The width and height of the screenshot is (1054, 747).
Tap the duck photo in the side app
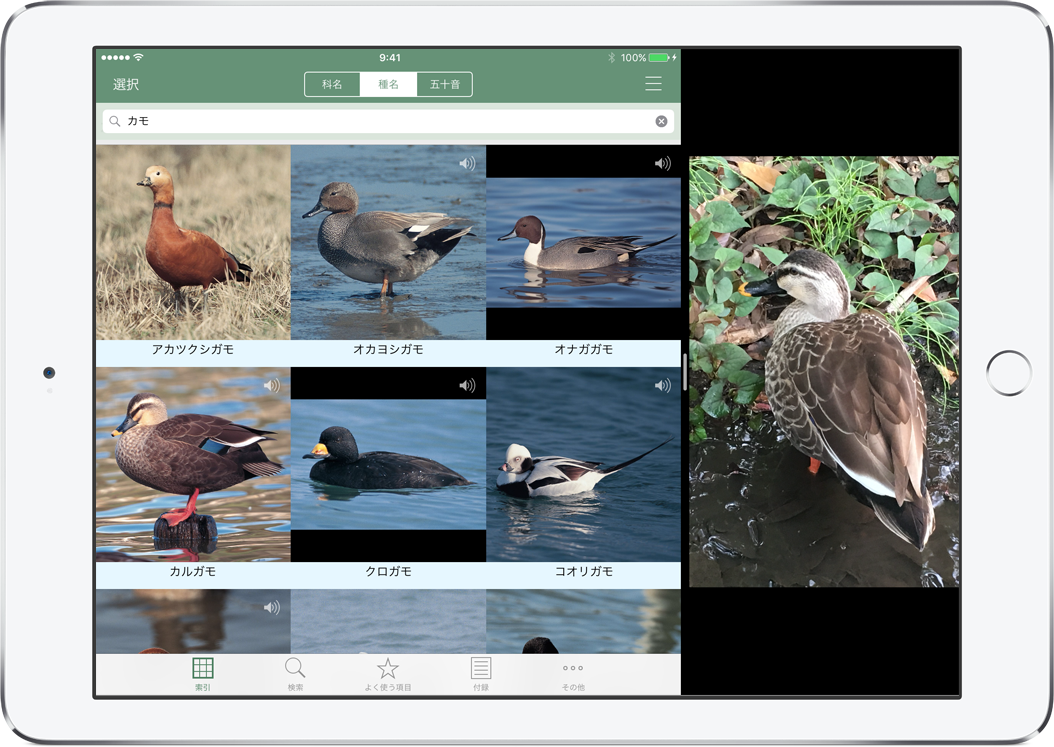pos(824,372)
